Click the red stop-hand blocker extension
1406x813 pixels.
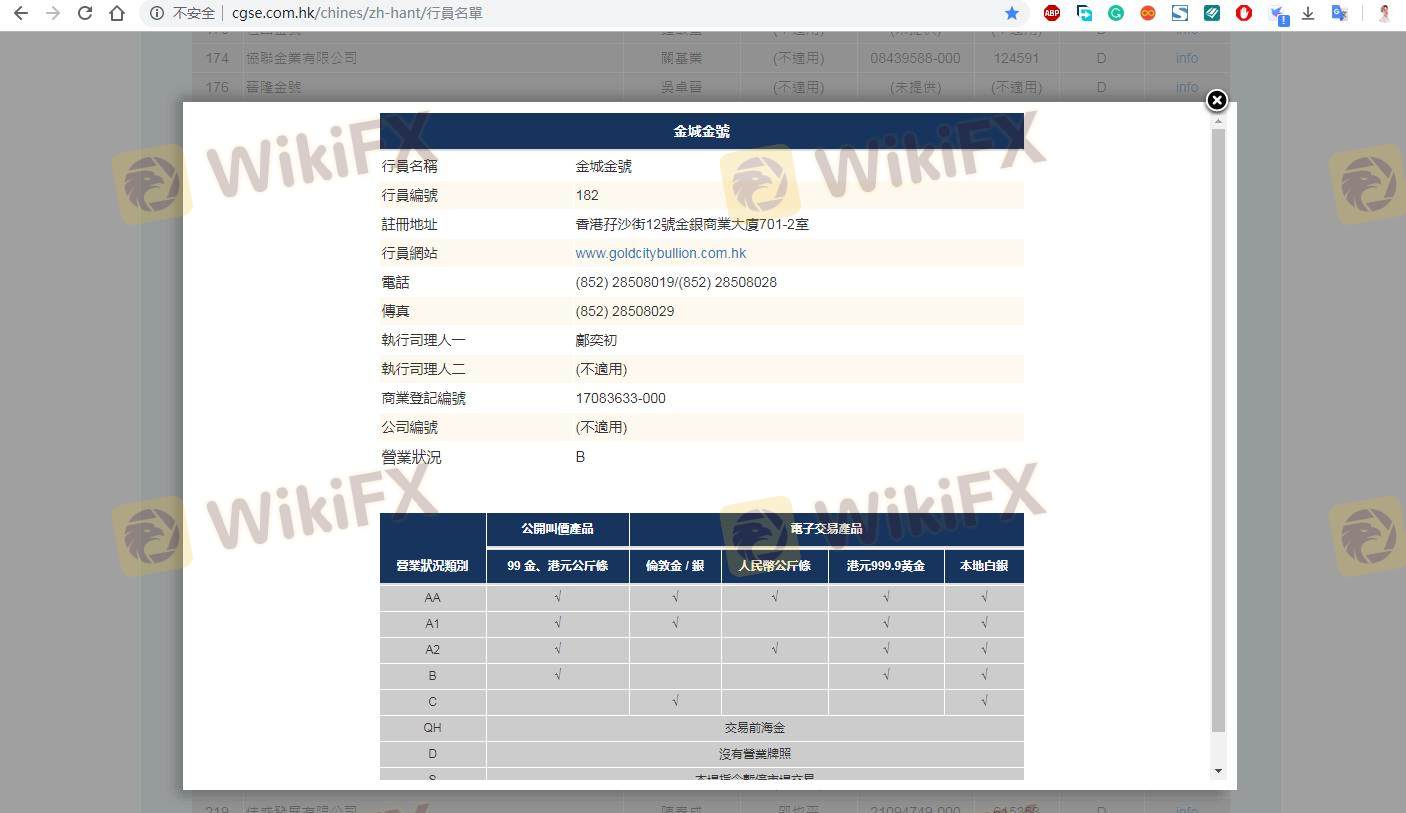click(1244, 13)
